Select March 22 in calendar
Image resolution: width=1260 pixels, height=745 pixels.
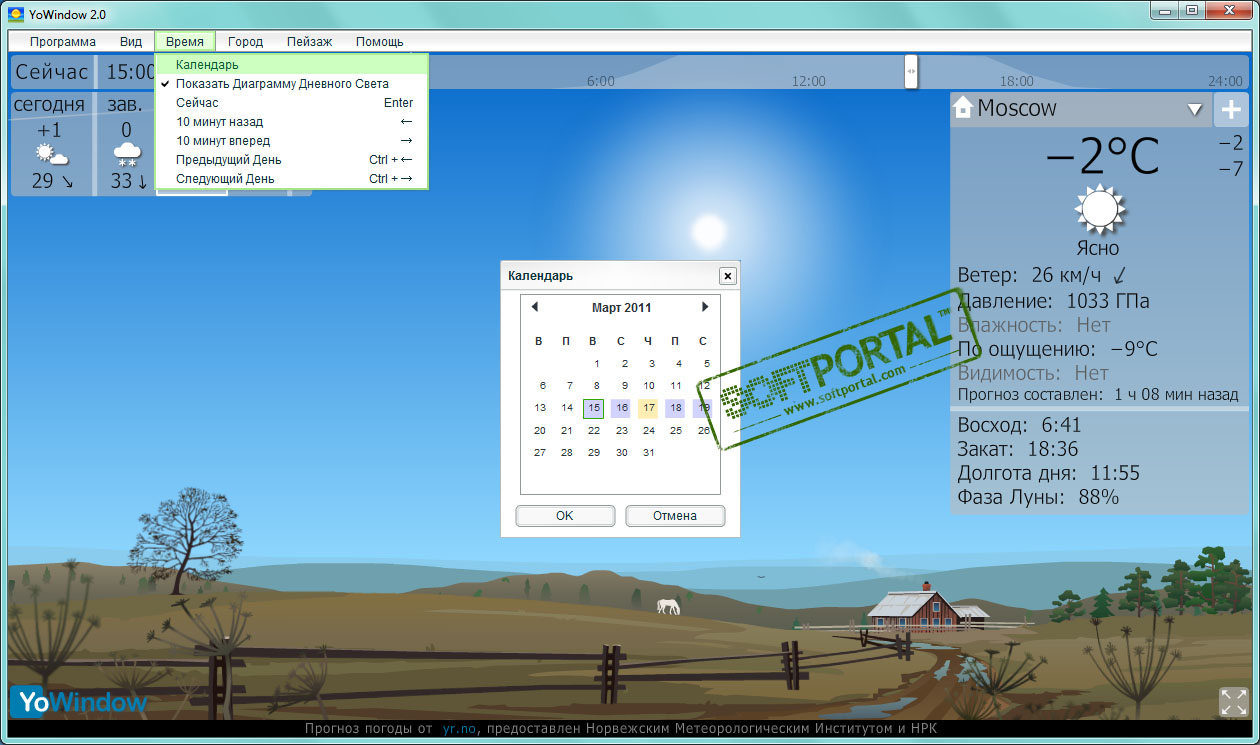[x=594, y=430]
